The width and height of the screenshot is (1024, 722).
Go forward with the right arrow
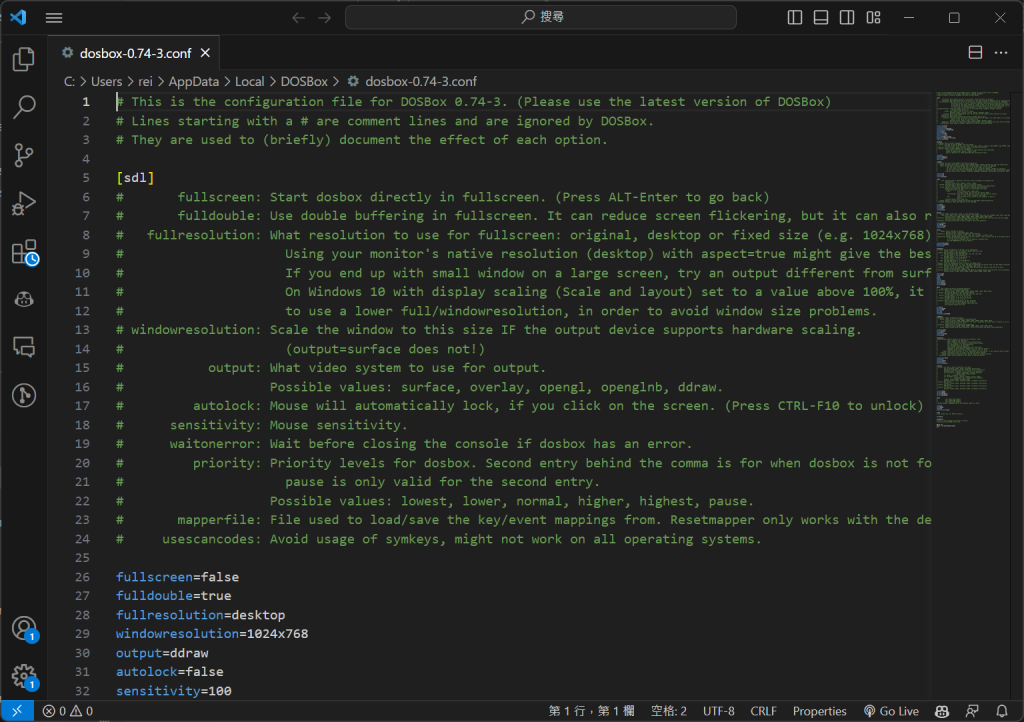[x=325, y=18]
